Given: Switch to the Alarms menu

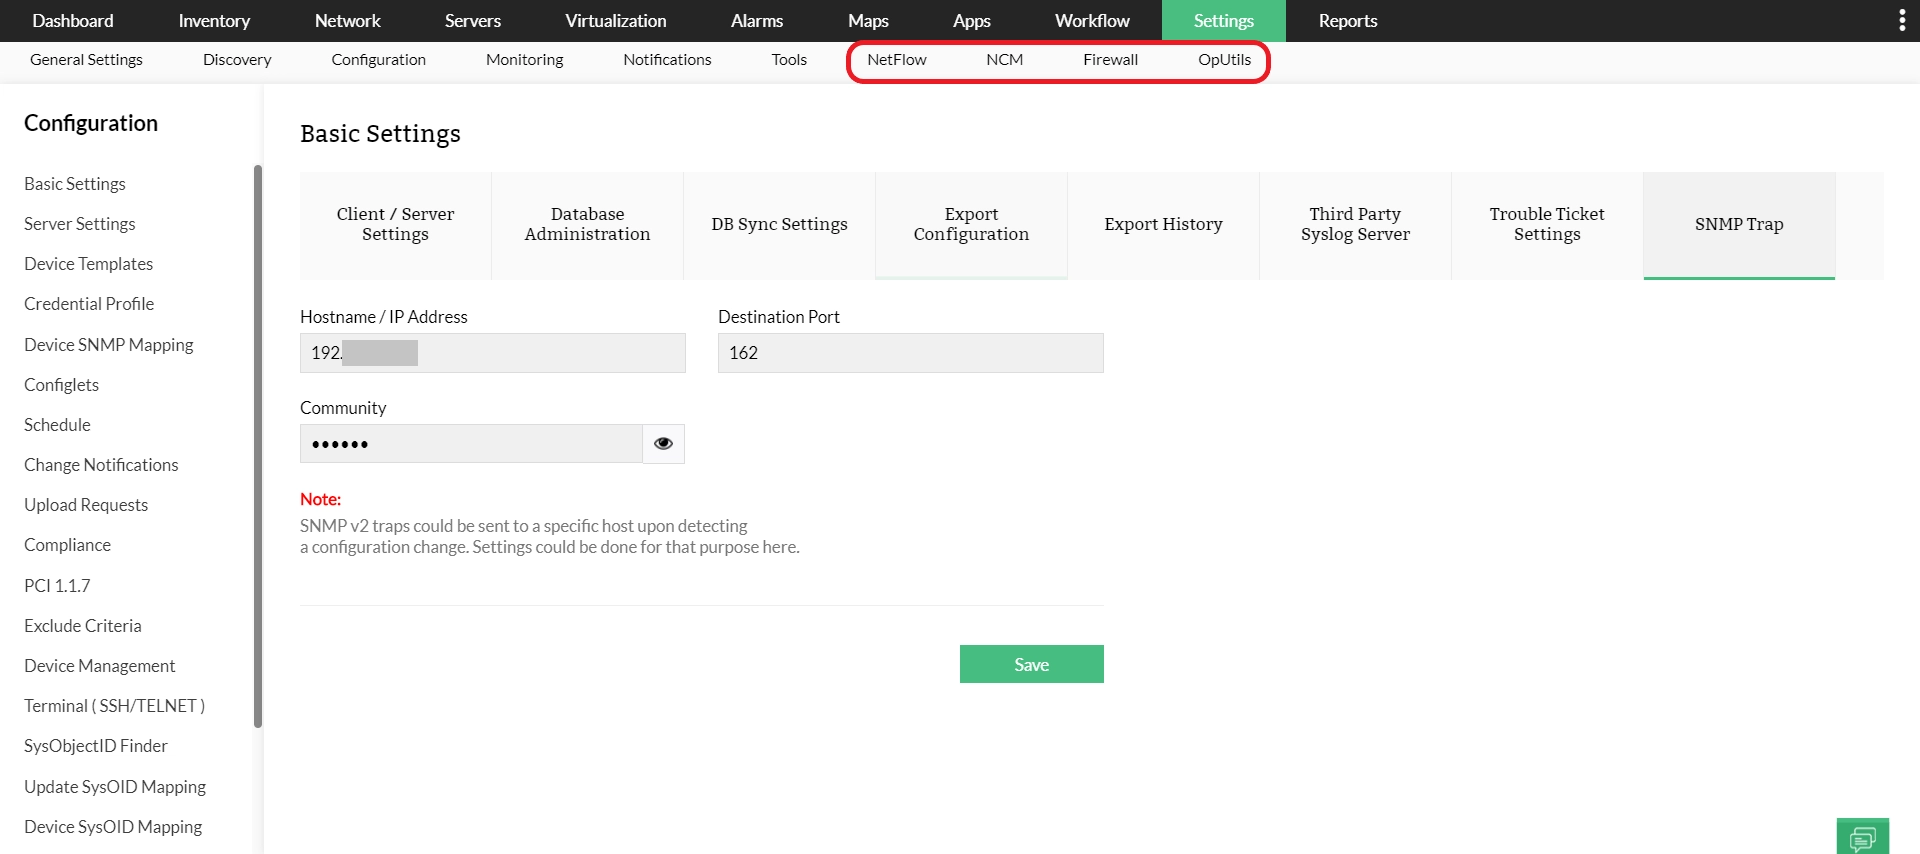Looking at the screenshot, I should (757, 21).
